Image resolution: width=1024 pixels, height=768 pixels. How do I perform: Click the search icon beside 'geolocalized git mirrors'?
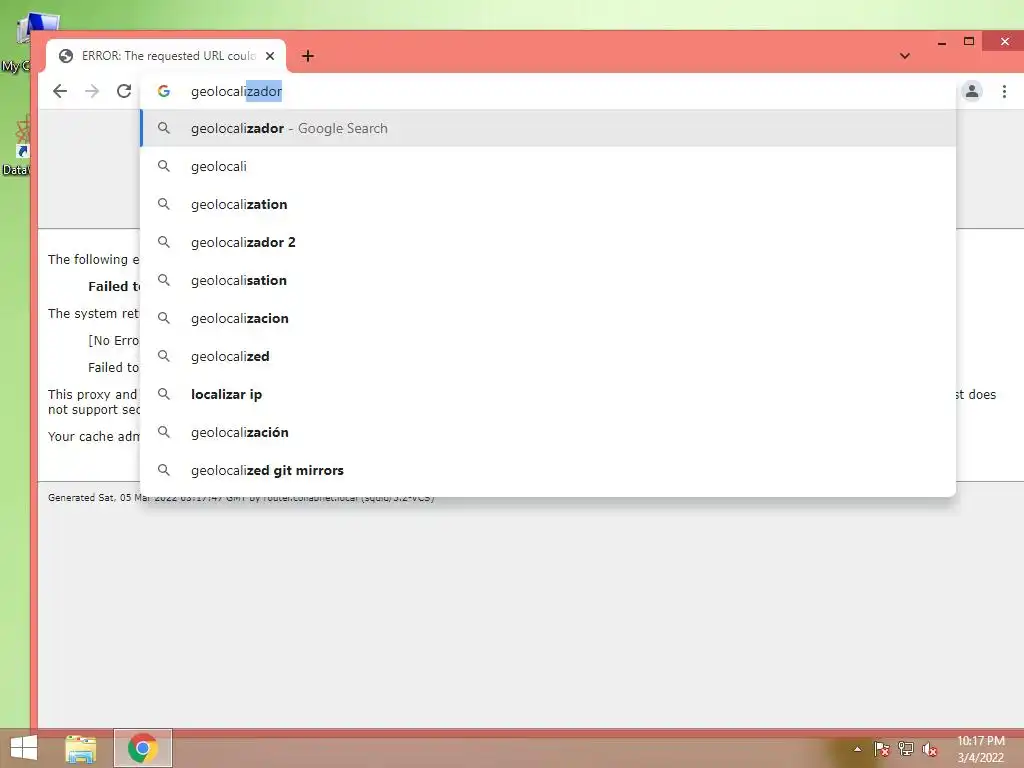click(x=164, y=470)
